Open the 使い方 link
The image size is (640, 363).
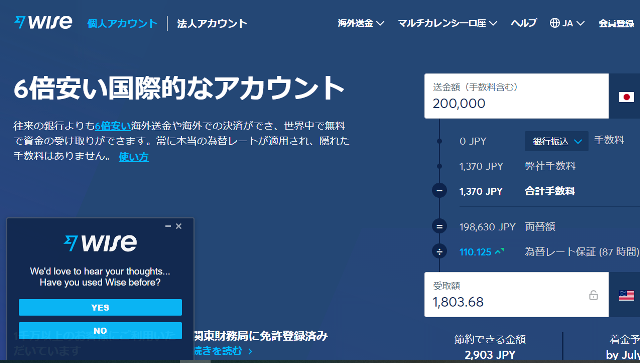[133, 156]
